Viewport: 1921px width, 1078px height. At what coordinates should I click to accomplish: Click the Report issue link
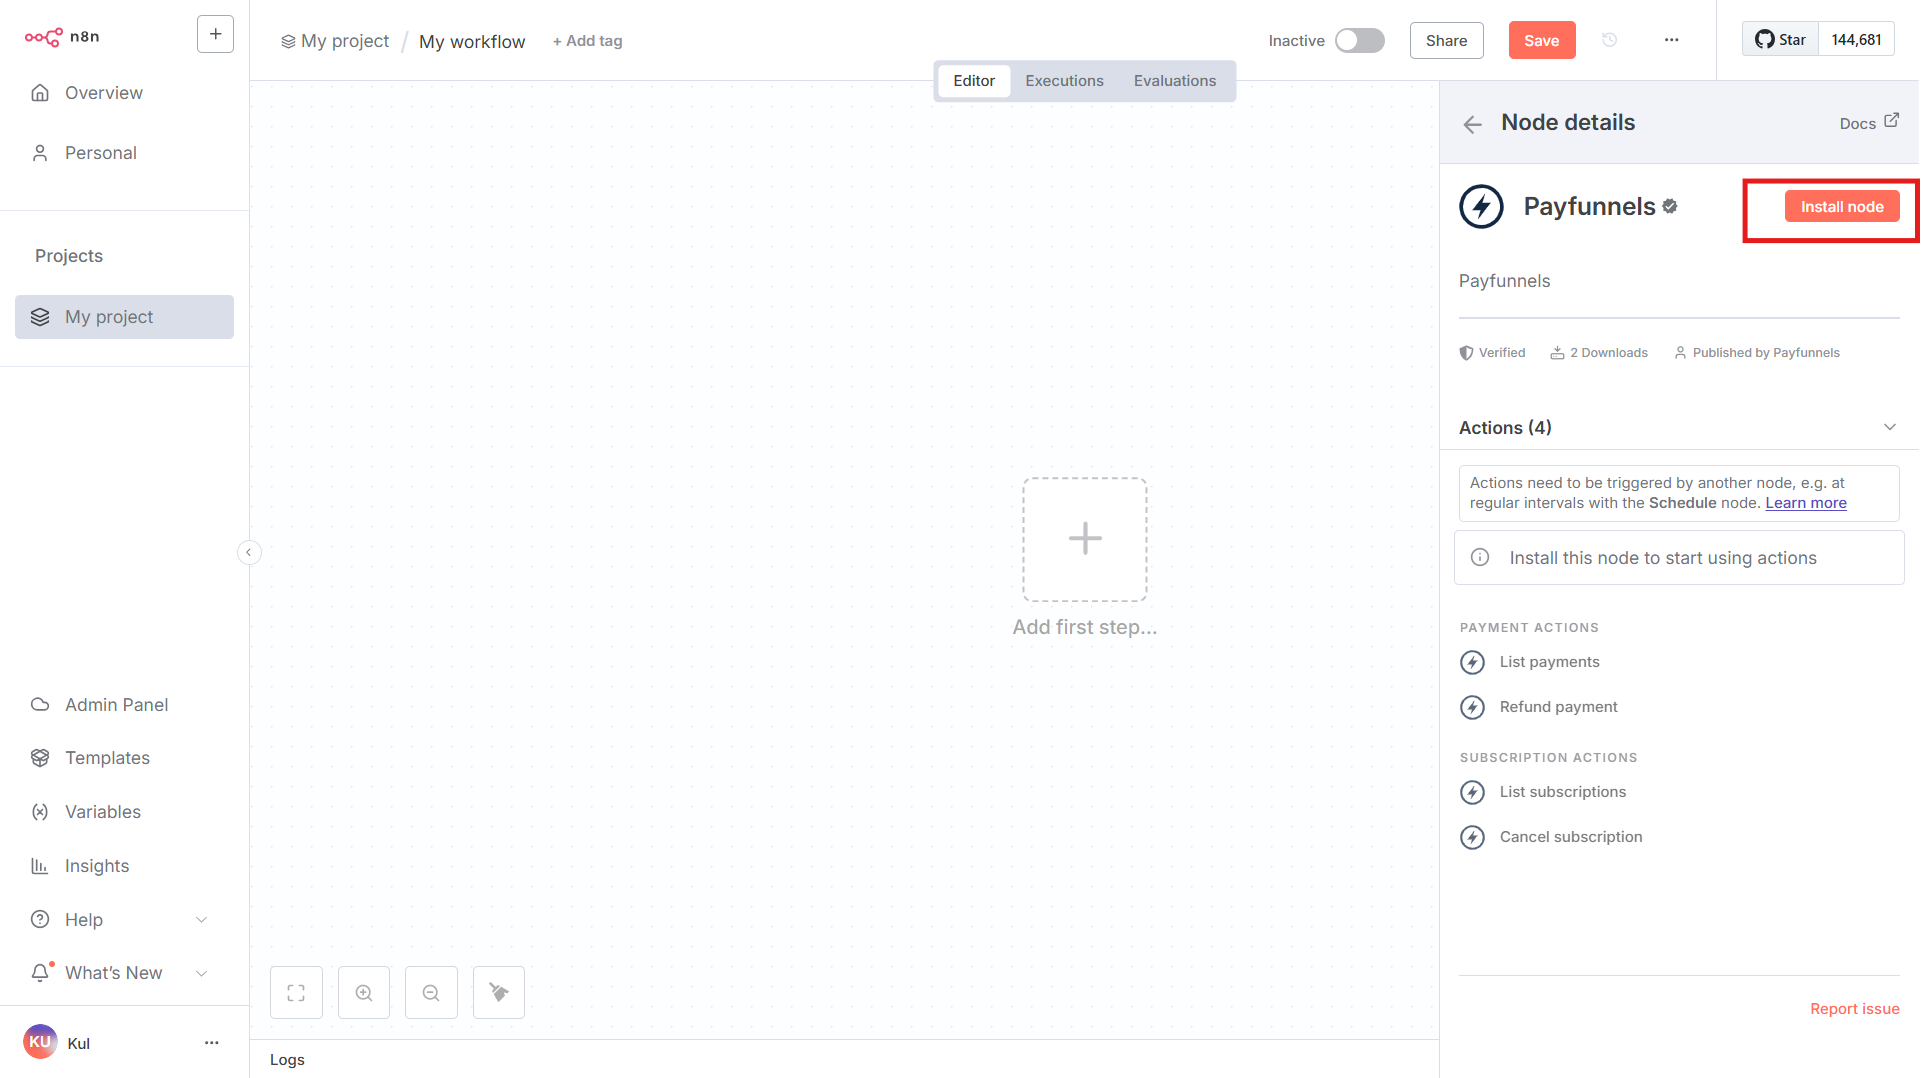(1854, 1009)
